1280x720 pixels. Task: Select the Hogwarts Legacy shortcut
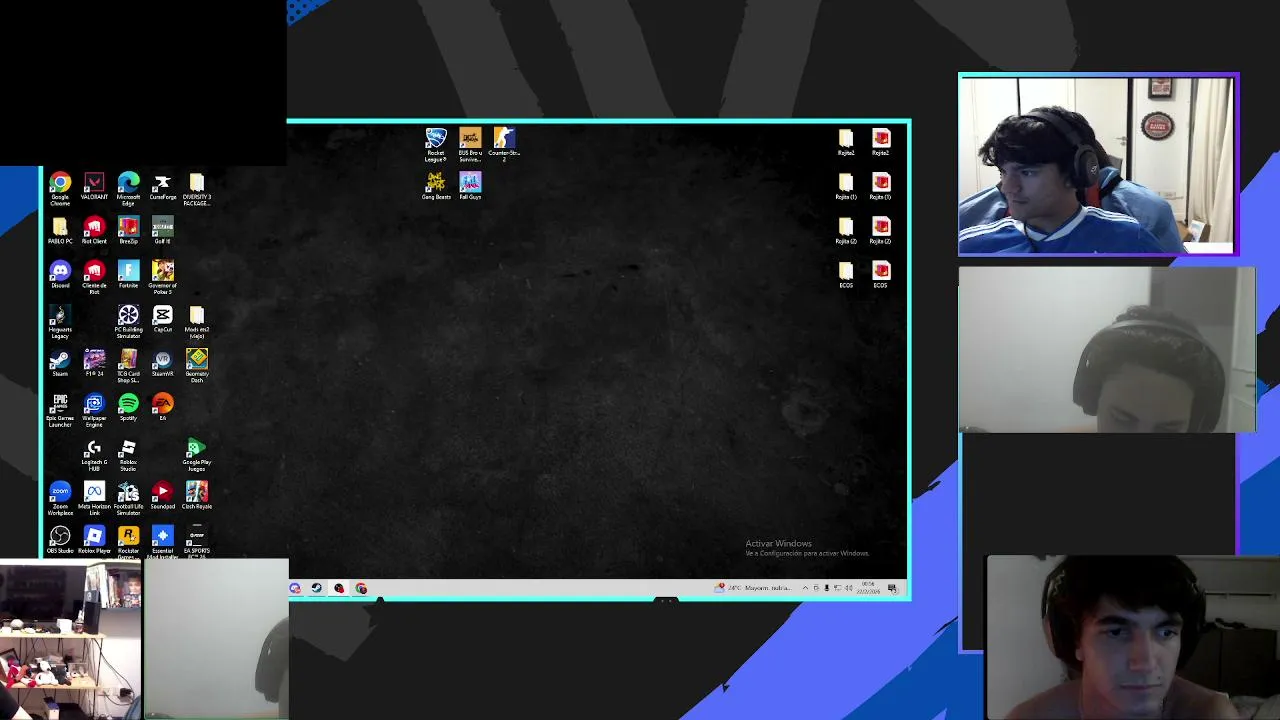coord(60,322)
